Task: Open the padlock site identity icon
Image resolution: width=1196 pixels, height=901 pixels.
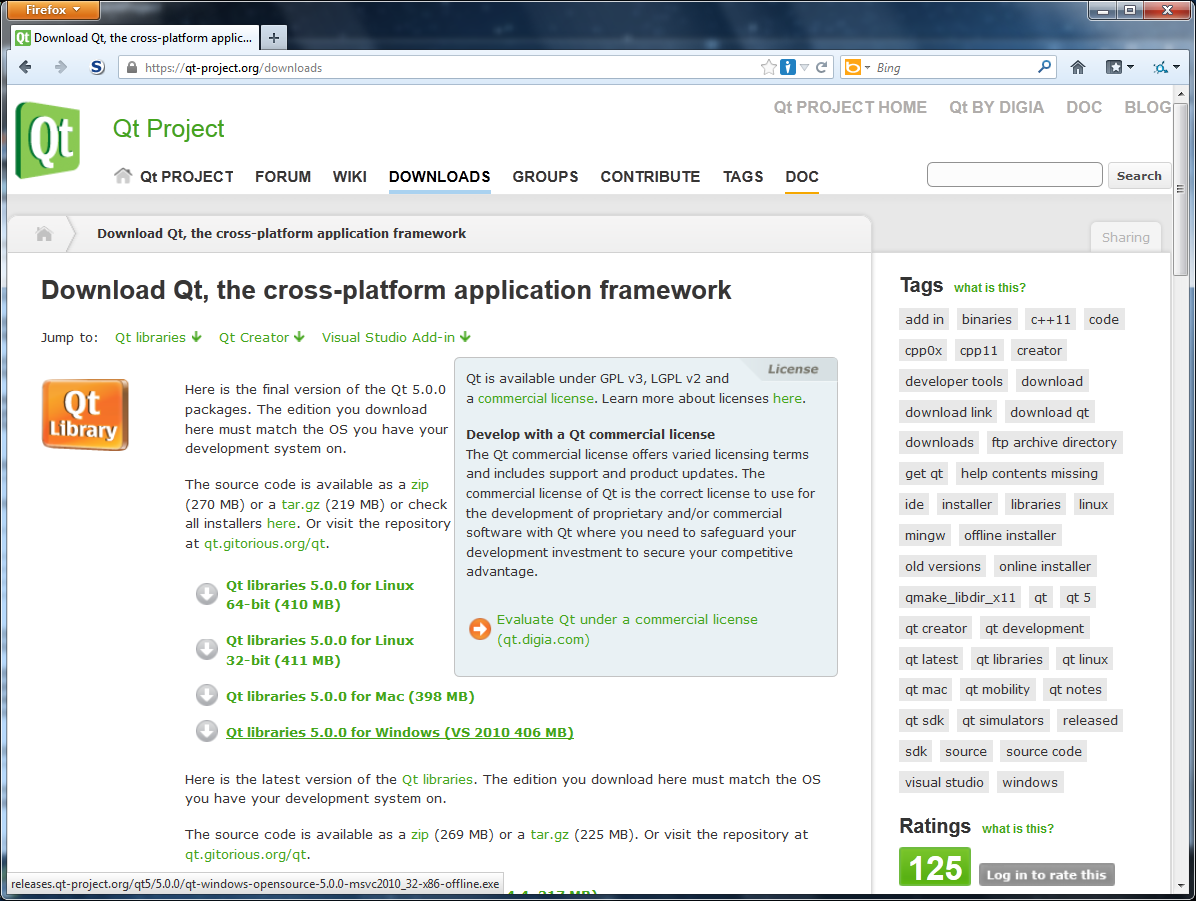Action: [132, 67]
